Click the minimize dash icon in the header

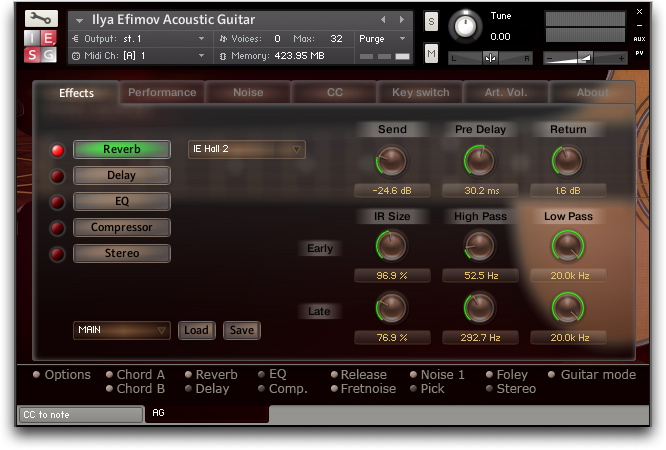click(x=639, y=25)
